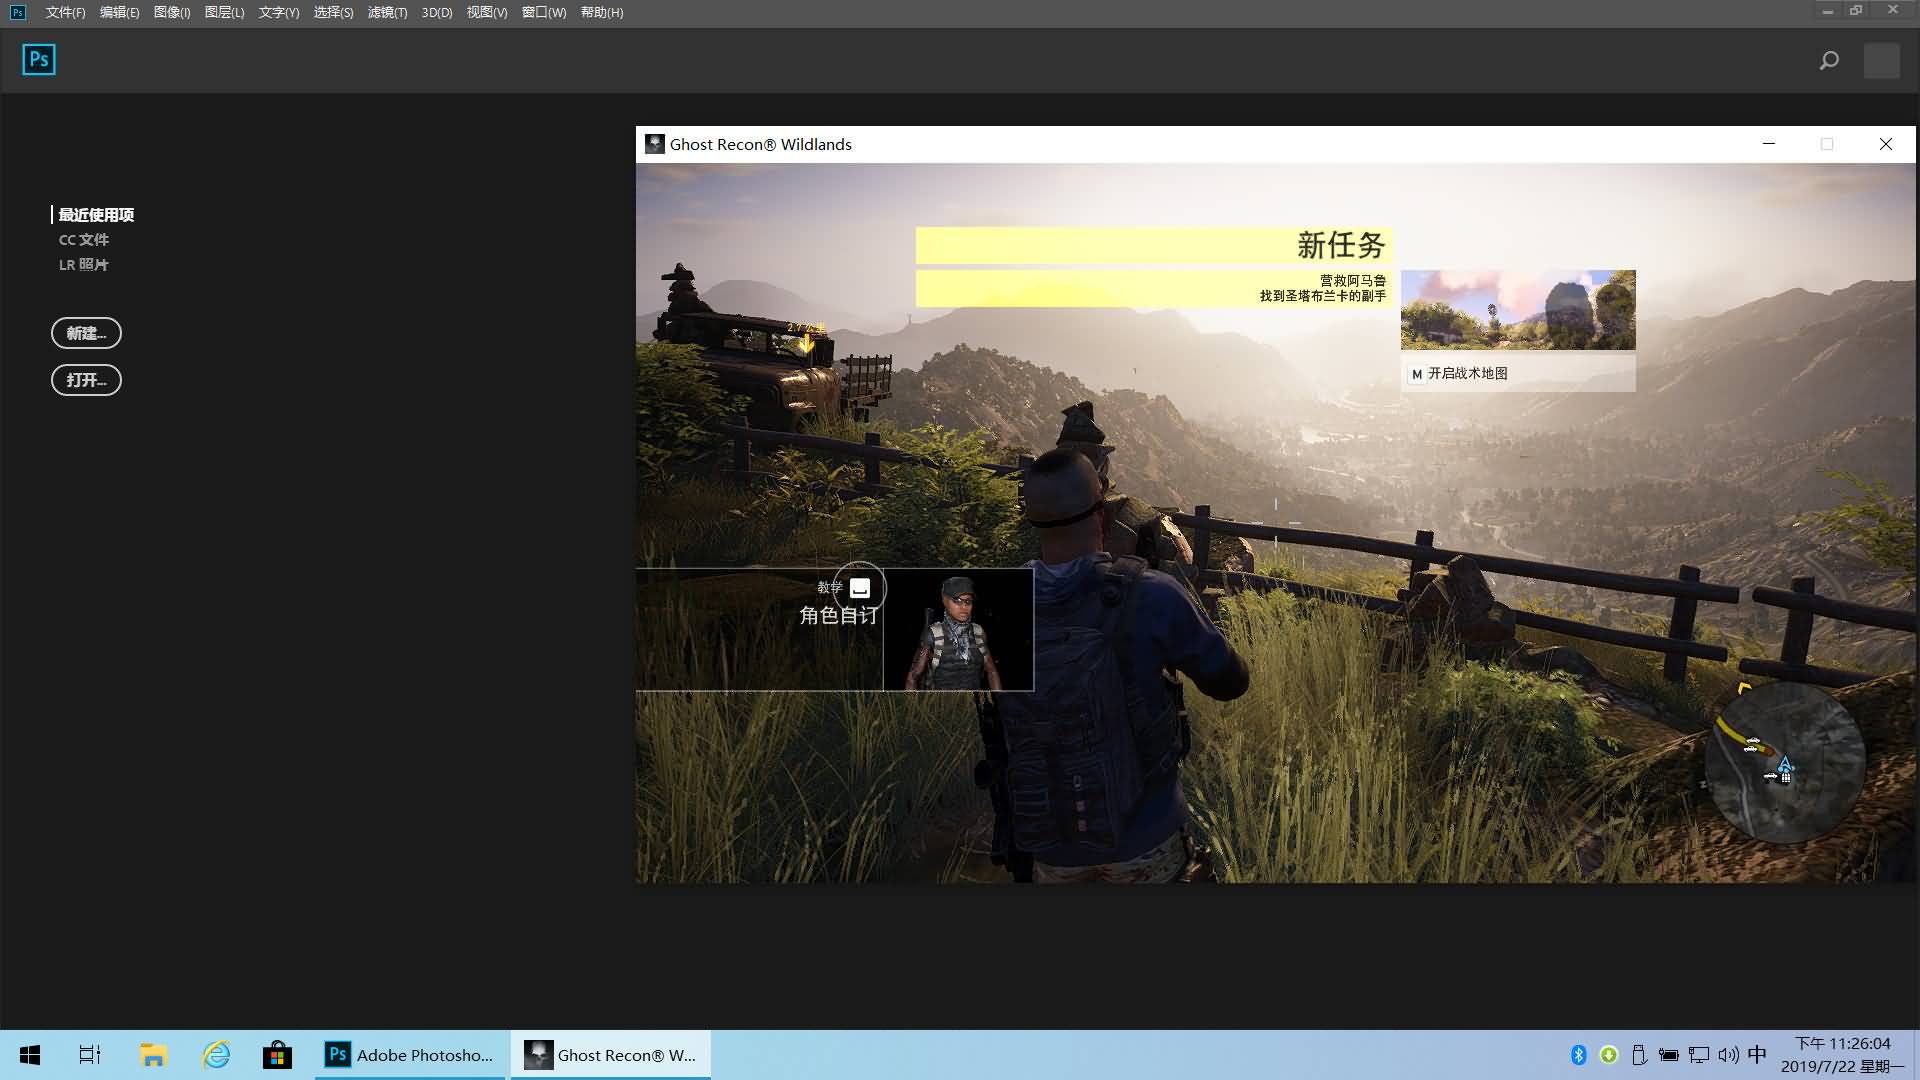
Task: Click the gray account square beside search
Action: (x=1882, y=61)
